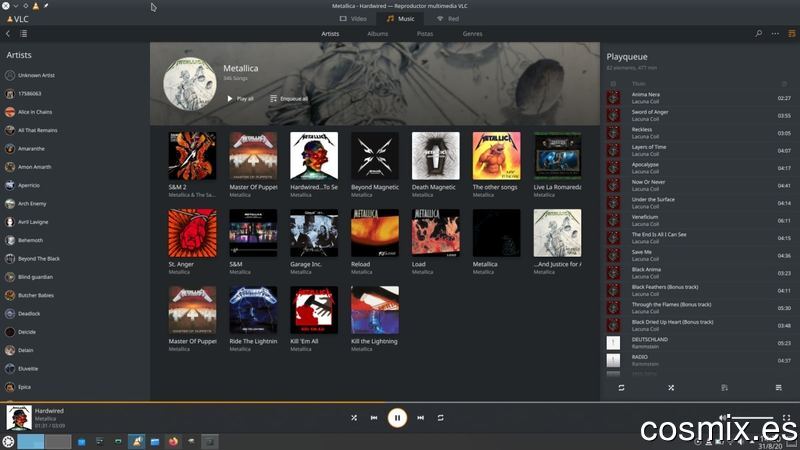This screenshot has width=800, height=450.
Task: Switch to the Music tab
Action: [x=401, y=19]
